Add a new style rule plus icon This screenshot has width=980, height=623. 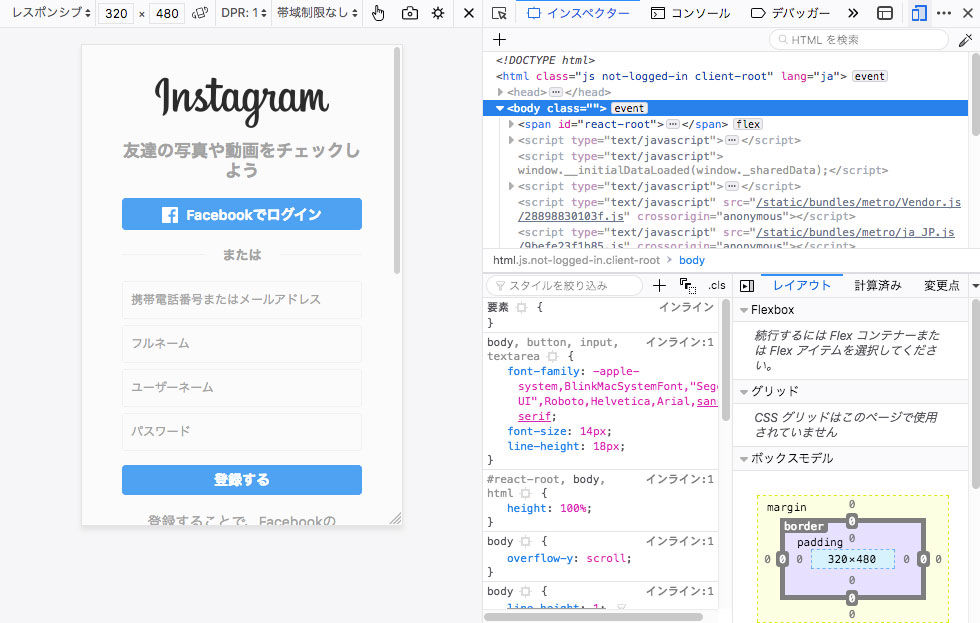pyautogui.click(x=659, y=286)
